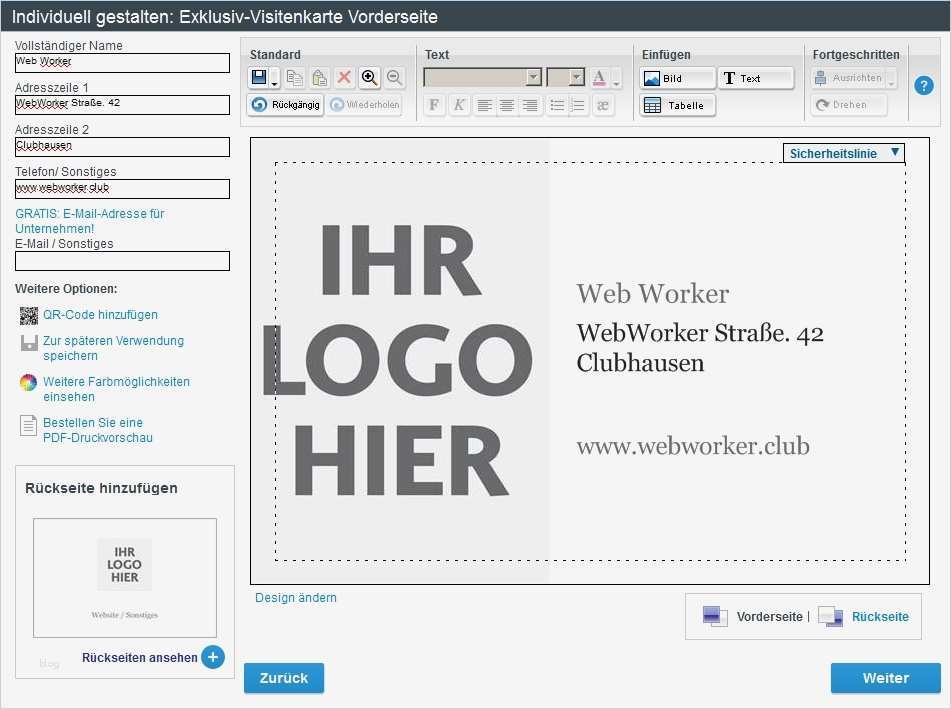Screen dimensions: 951x709
Task: Click the Text insert button
Action: [x=756, y=78]
